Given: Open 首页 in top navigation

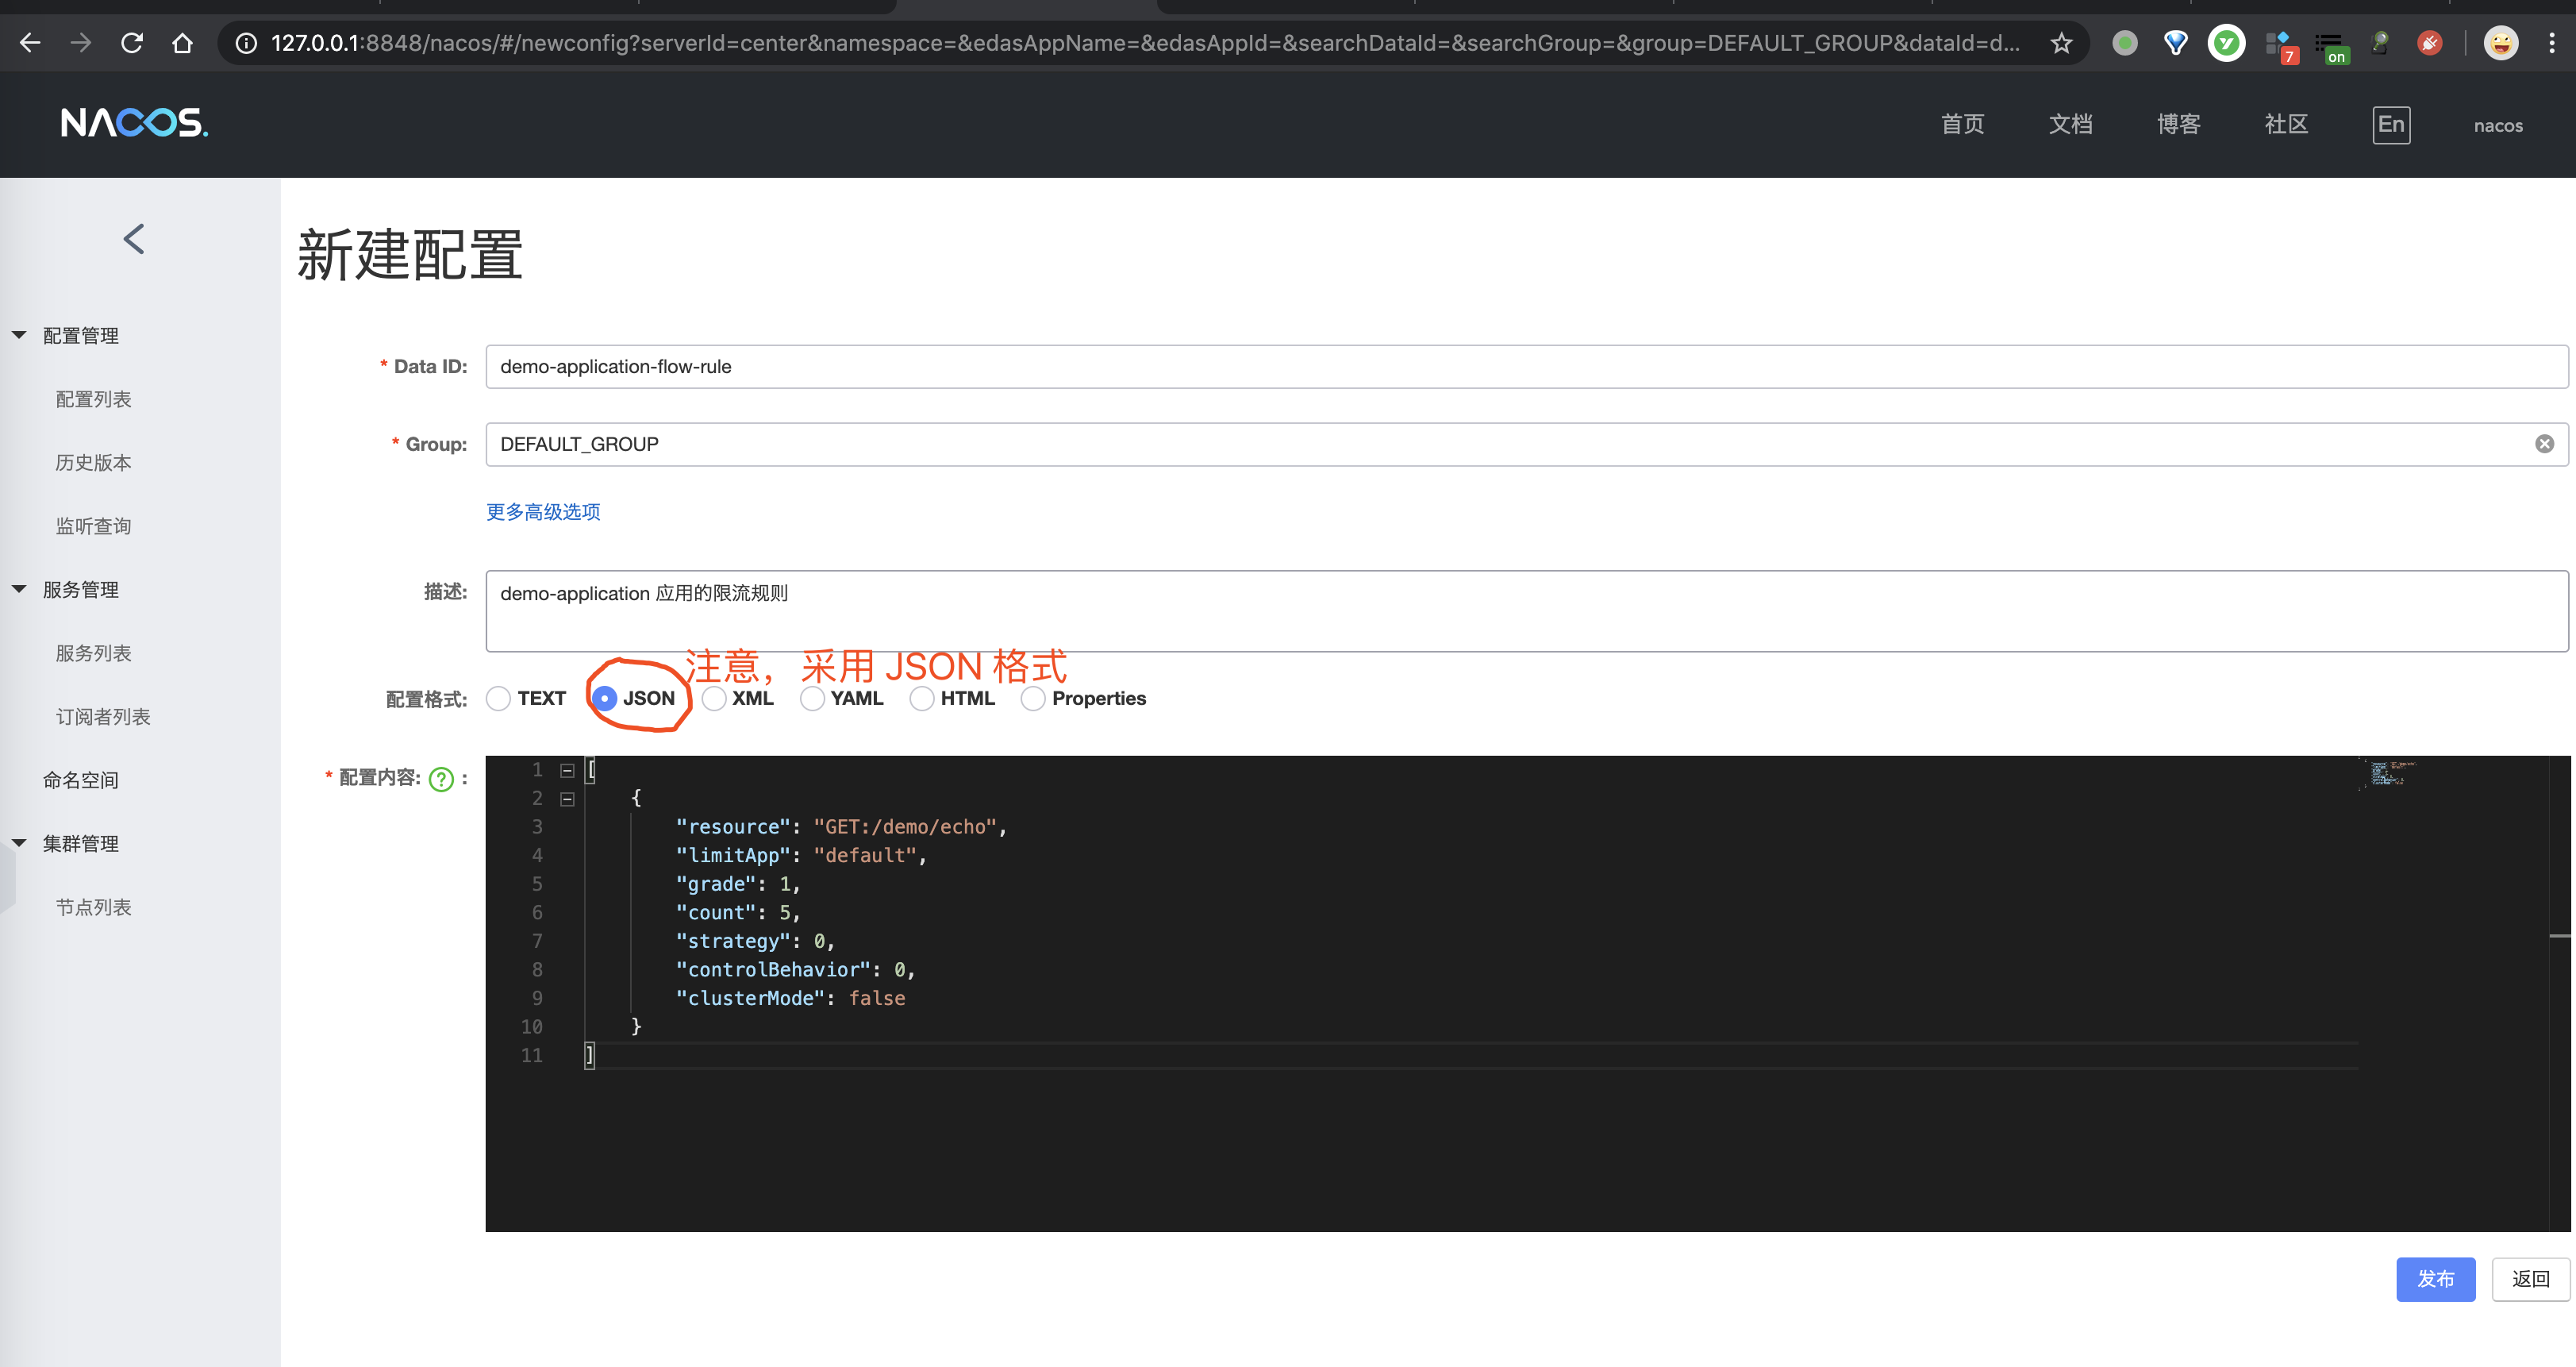Looking at the screenshot, I should point(1962,124).
